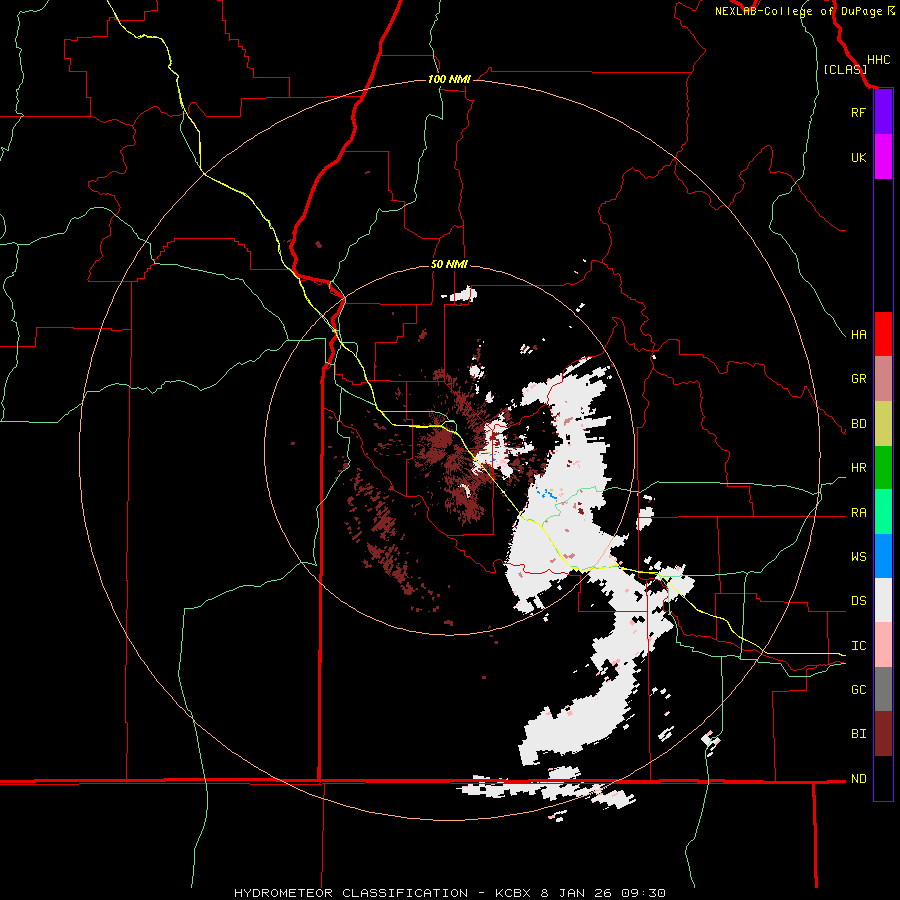Click the WS blue legend swatch
Viewport: 900px width, 900px height.
[x=883, y=556]
